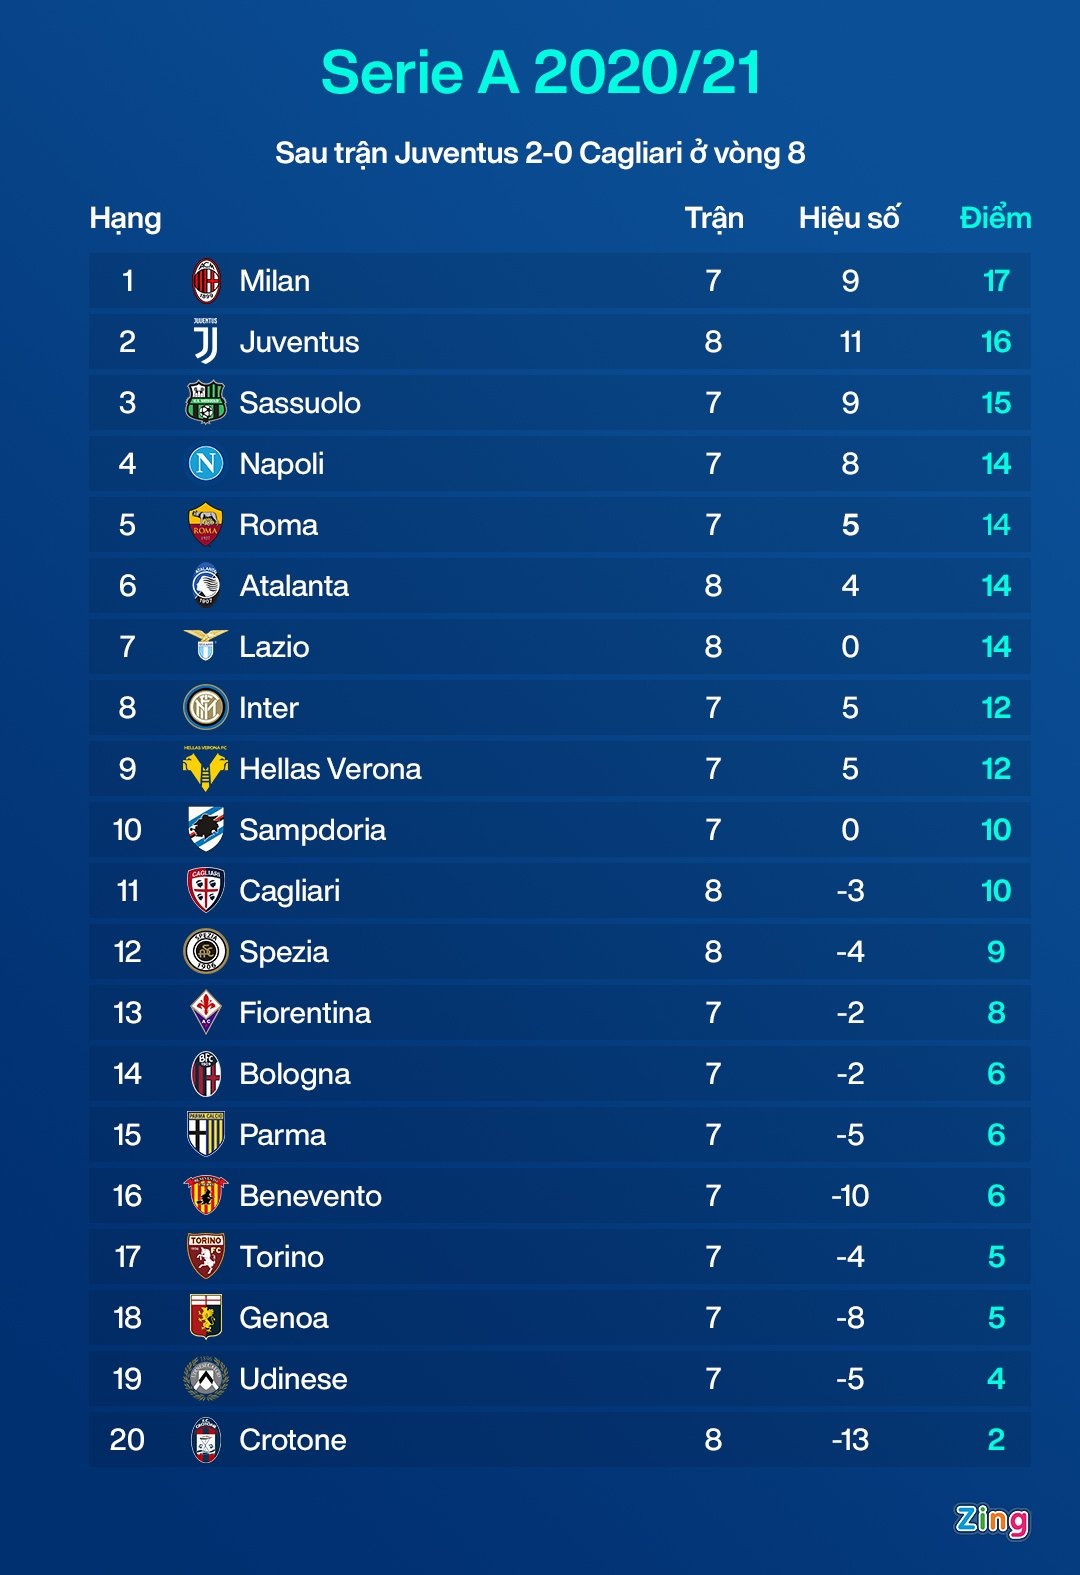The image size is (1080, 1575).
Task: Click the Sampdoria team crest
Action: point(206,830)
